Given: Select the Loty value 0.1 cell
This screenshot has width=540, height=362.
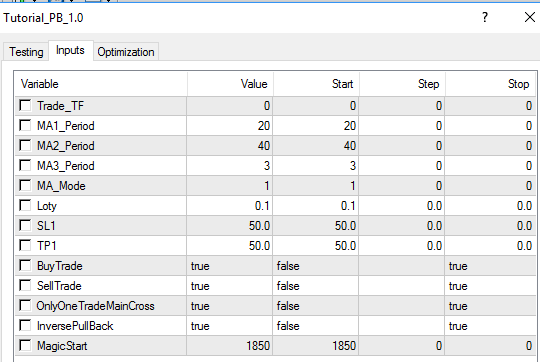Looking at the screenshot, I should coord(230,206).
